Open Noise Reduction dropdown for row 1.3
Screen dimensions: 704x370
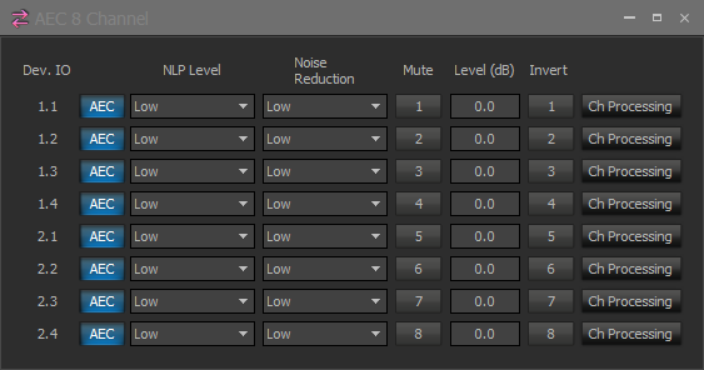click(325, 171)
